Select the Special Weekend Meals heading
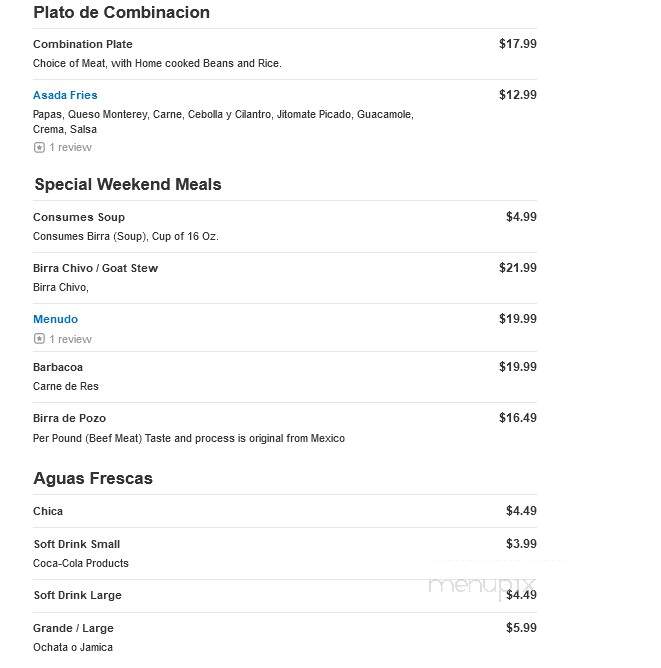This screenshot has height=668, width=661. pyautogui.click(x=128, y=184)
